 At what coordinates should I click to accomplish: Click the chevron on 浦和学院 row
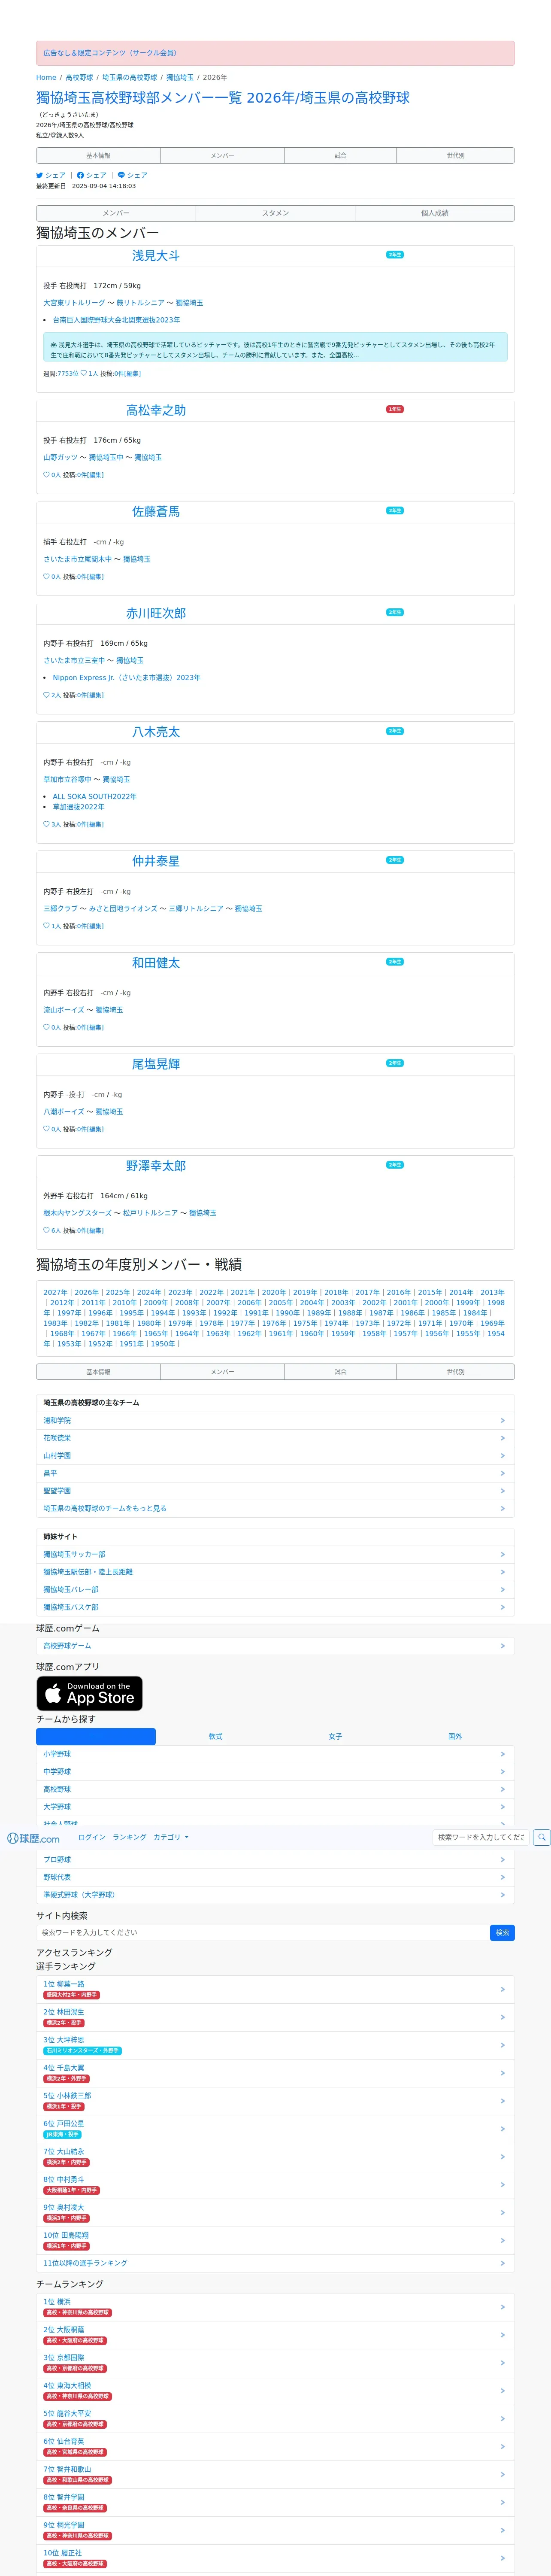click(502, 1420)
